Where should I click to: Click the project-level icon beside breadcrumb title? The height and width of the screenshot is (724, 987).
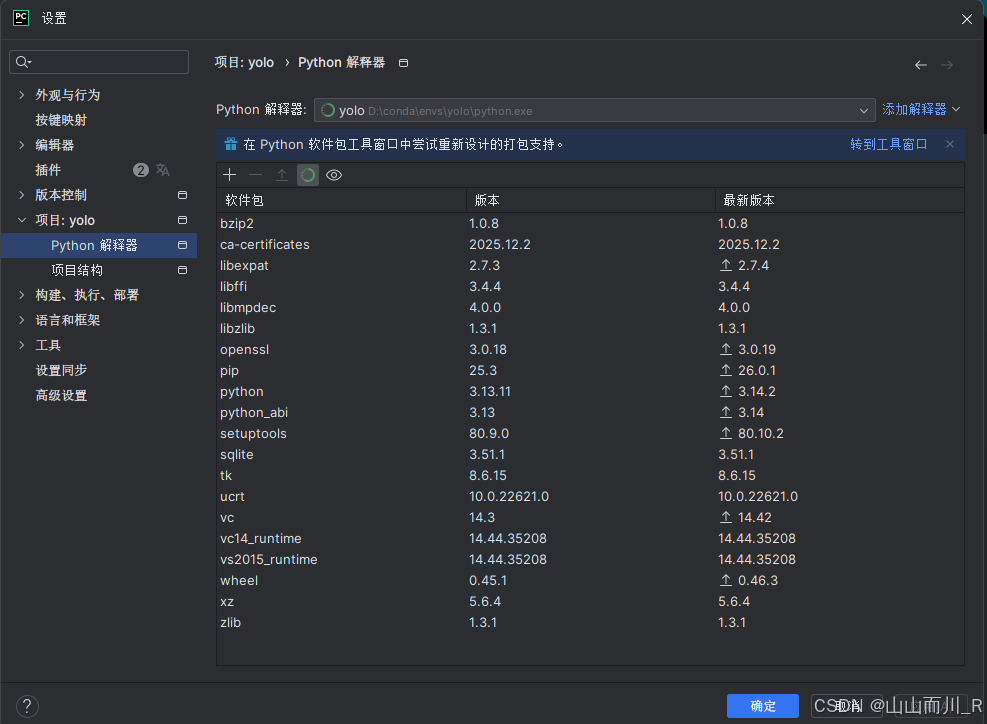pyautogui.click(x=403, y=63)
